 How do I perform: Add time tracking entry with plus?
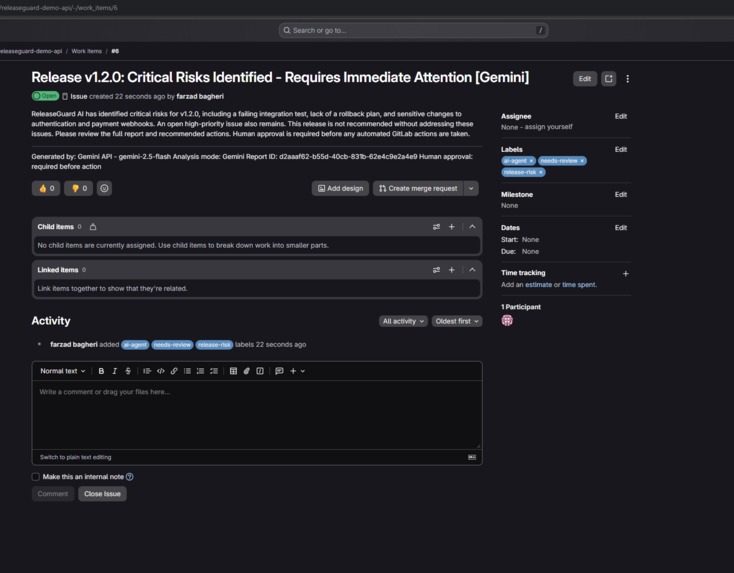(x=625, y=273)
